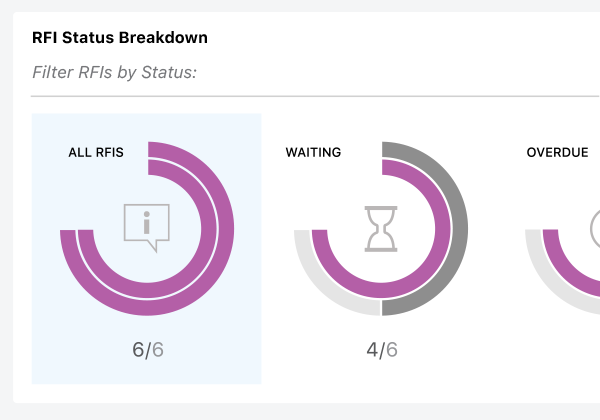
Task: Select the OVERDUE filter label
Action: [557, 152]
